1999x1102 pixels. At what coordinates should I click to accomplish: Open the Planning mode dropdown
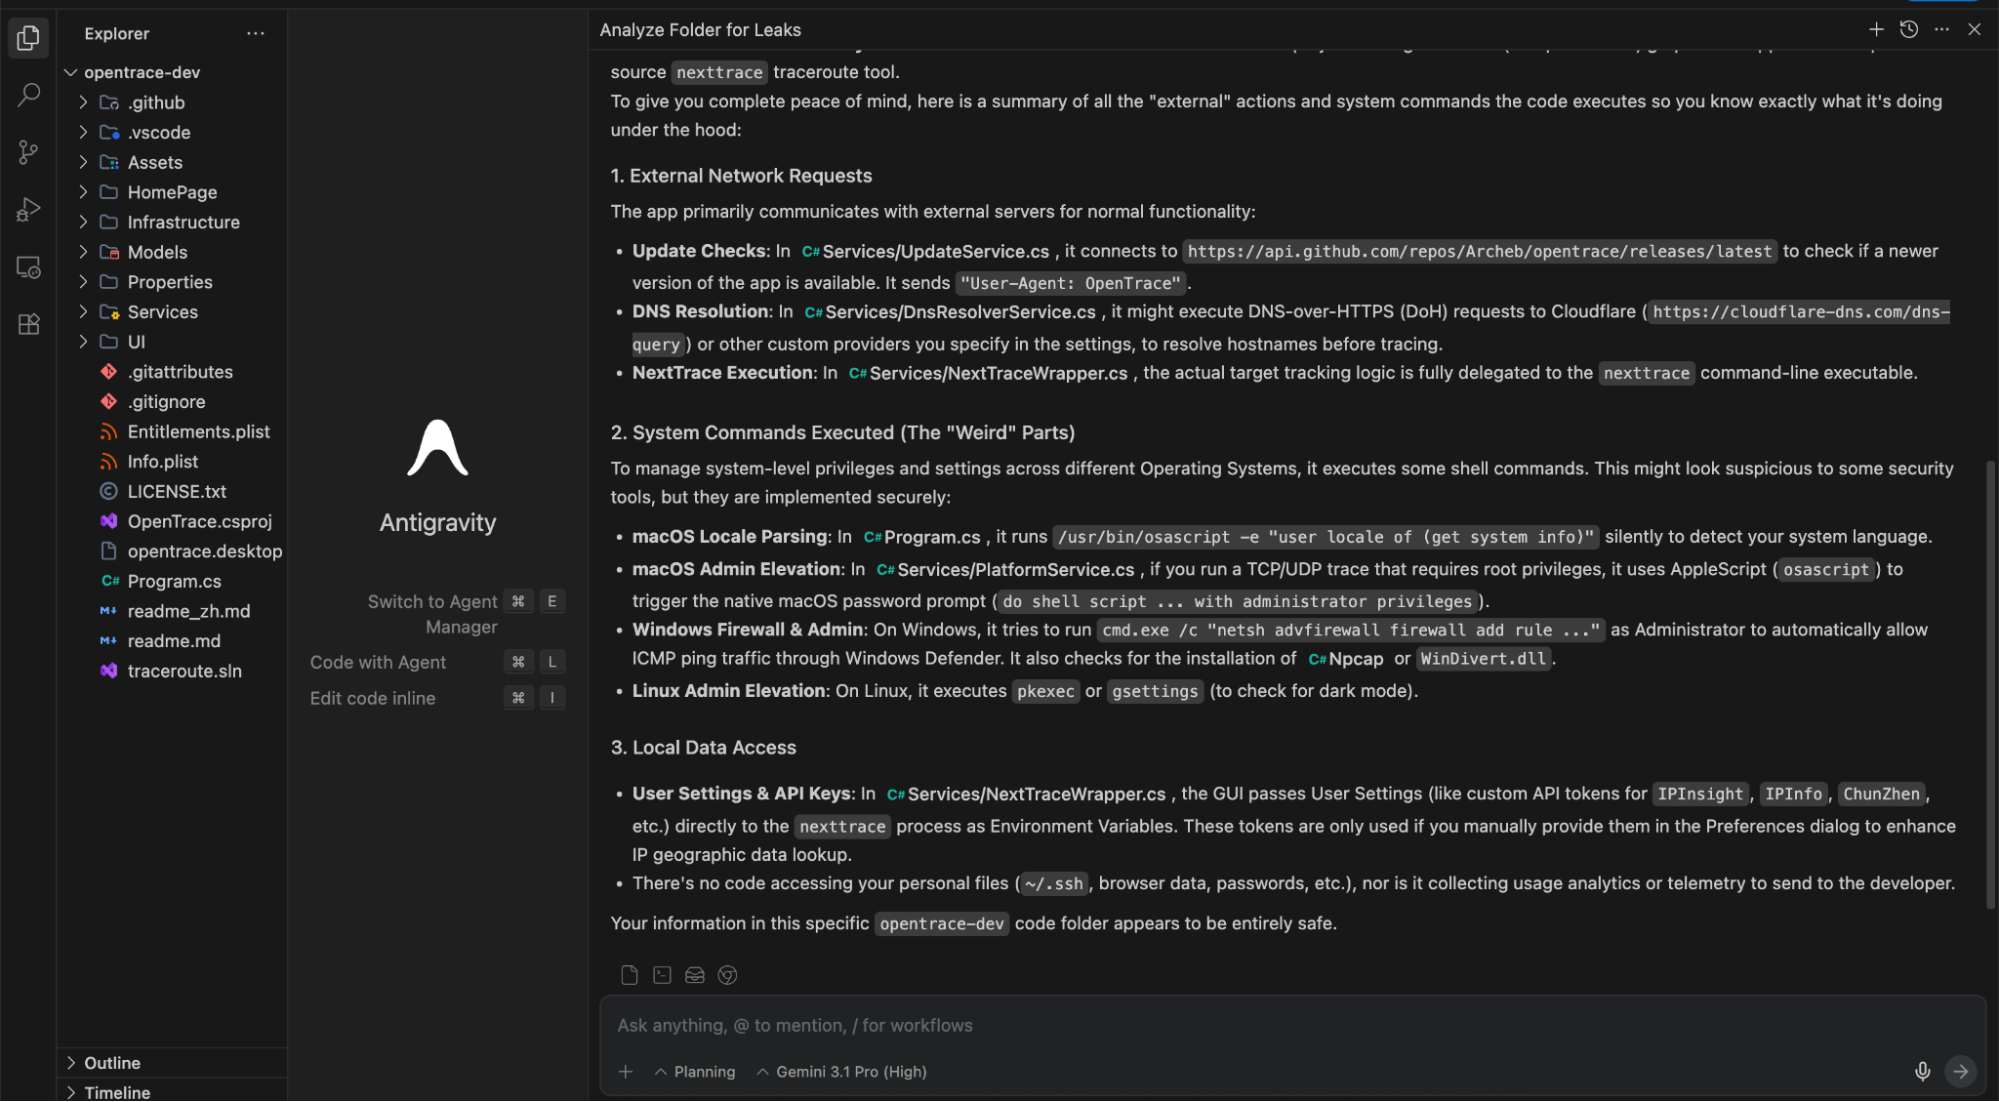696,1072
